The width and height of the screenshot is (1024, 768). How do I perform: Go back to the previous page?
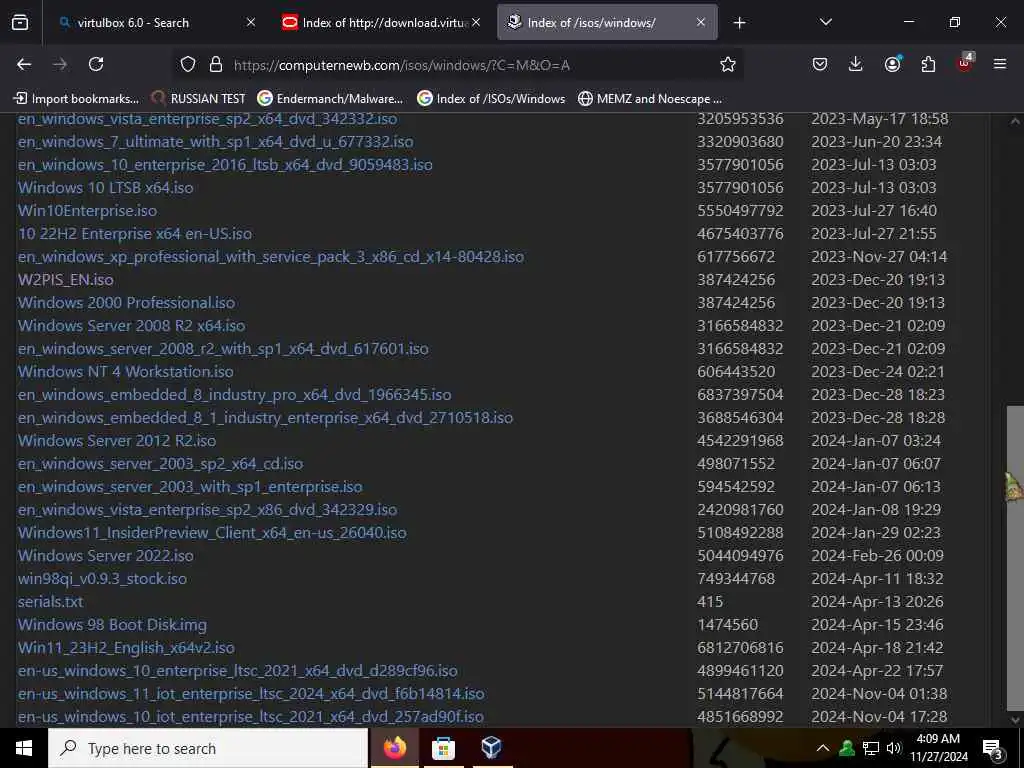tap(24, 64)
